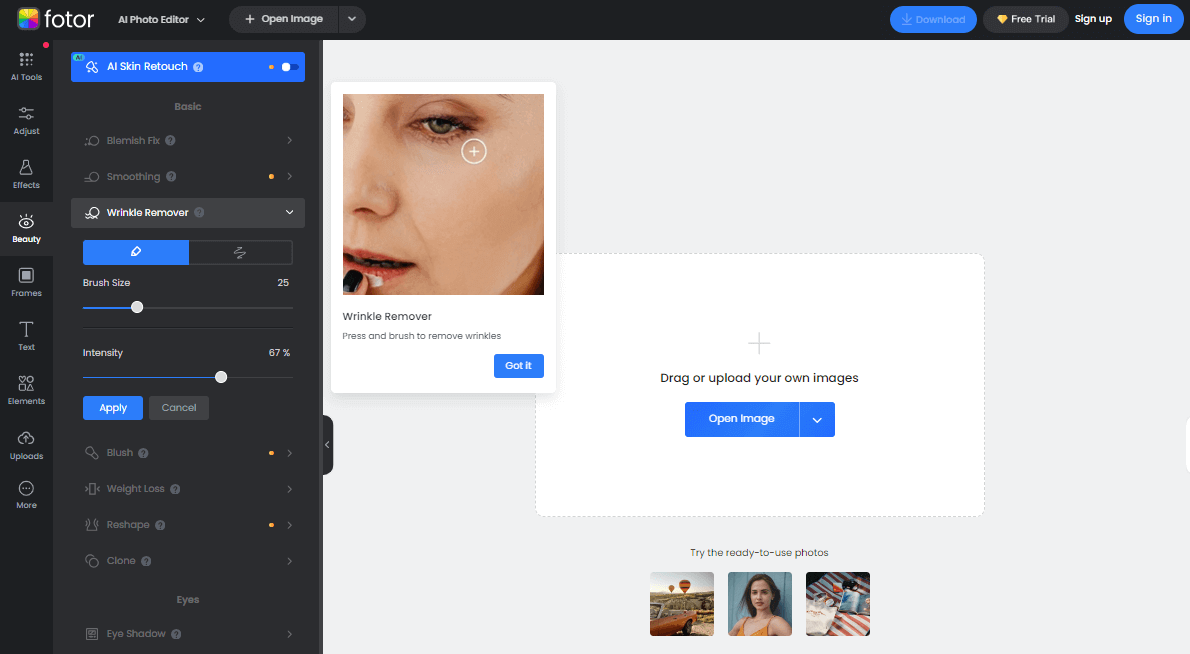Switch to the wrinkle eraser mode button
This screenshot has height=654, width=1190.
coord(240,252)
